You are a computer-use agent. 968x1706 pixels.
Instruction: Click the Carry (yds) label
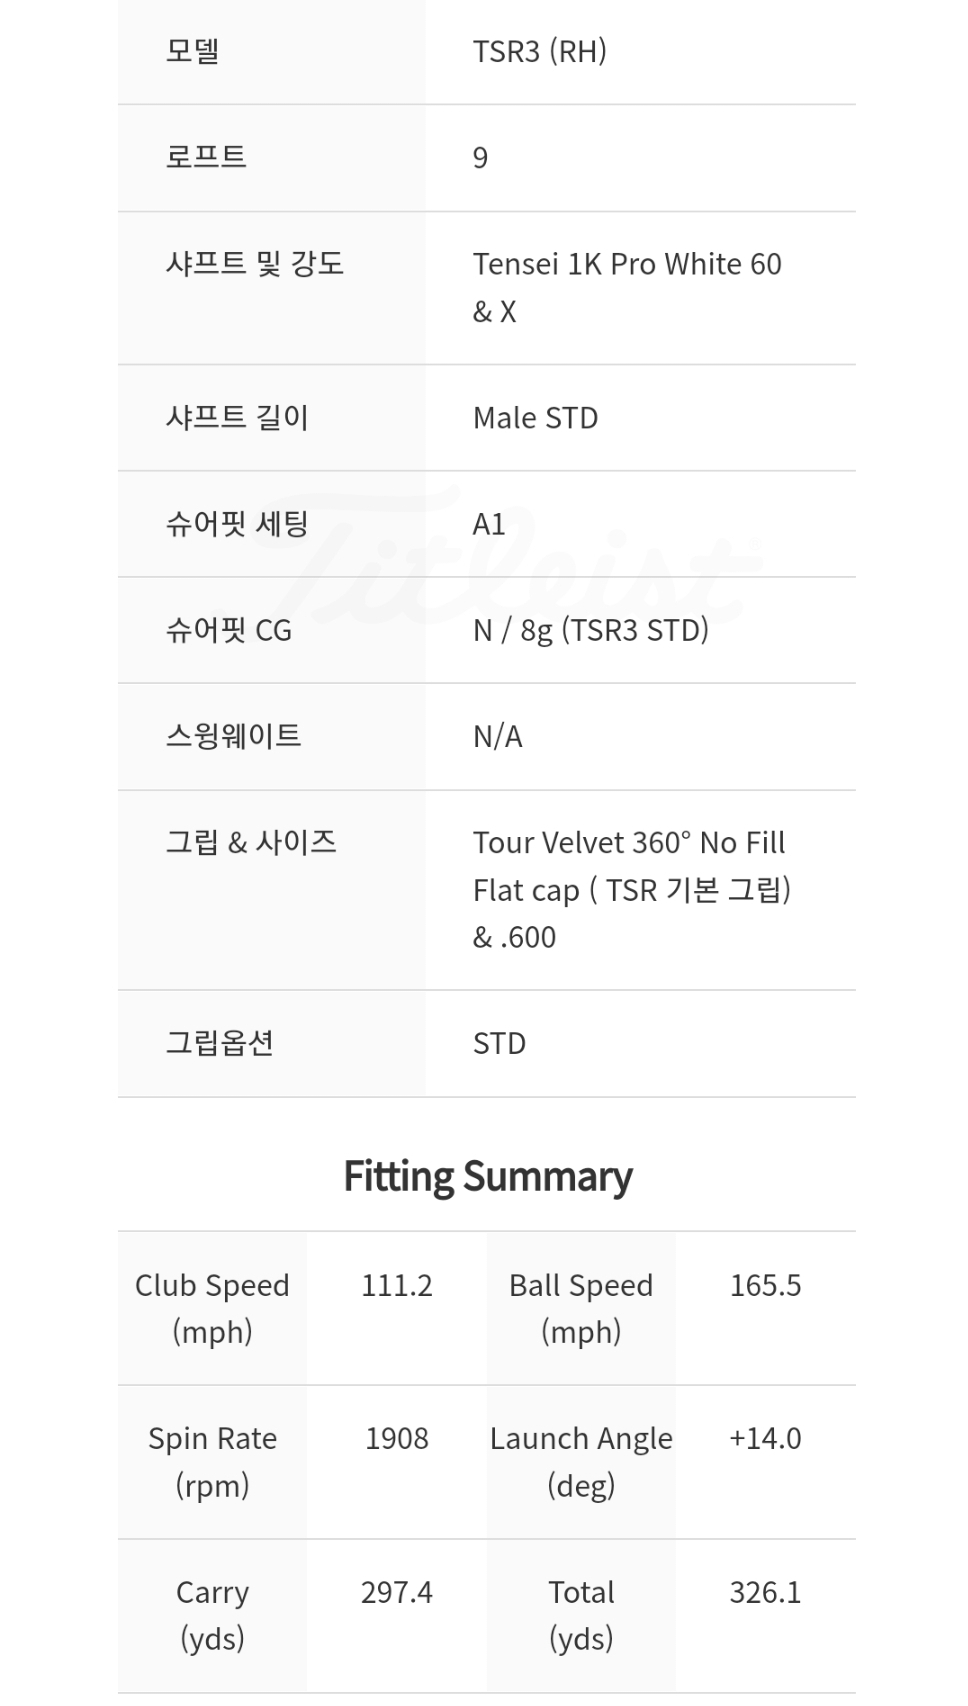click(x=212, y=1614)
